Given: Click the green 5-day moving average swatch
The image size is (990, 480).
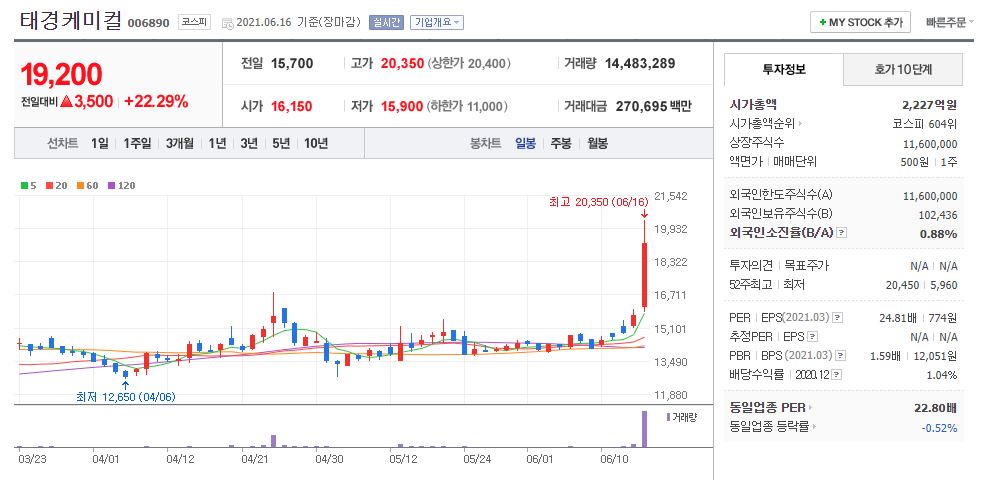Looking at the screenshot, I should pos(24,186).
